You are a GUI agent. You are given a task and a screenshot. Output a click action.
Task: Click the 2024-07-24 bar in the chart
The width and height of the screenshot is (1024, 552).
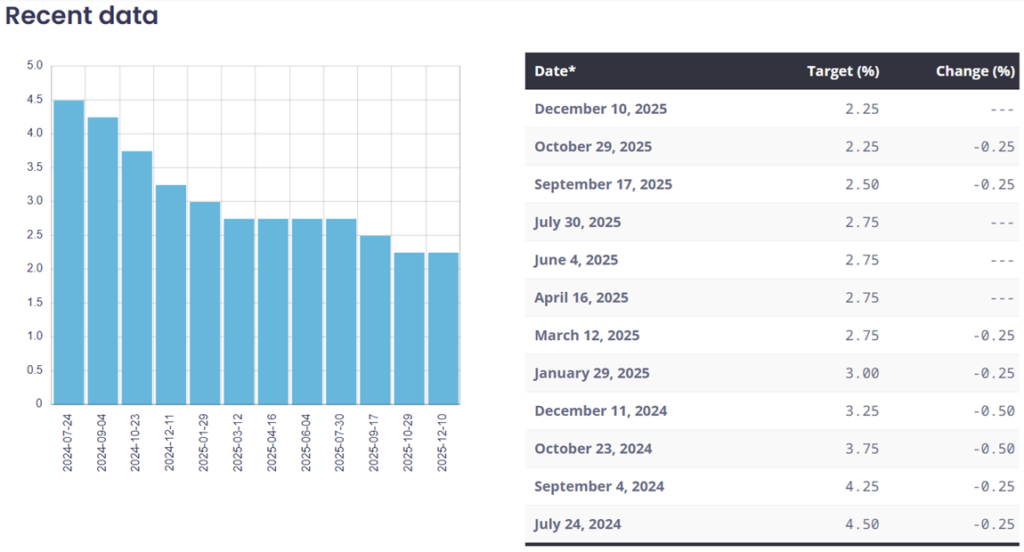[x=69, y=252]
